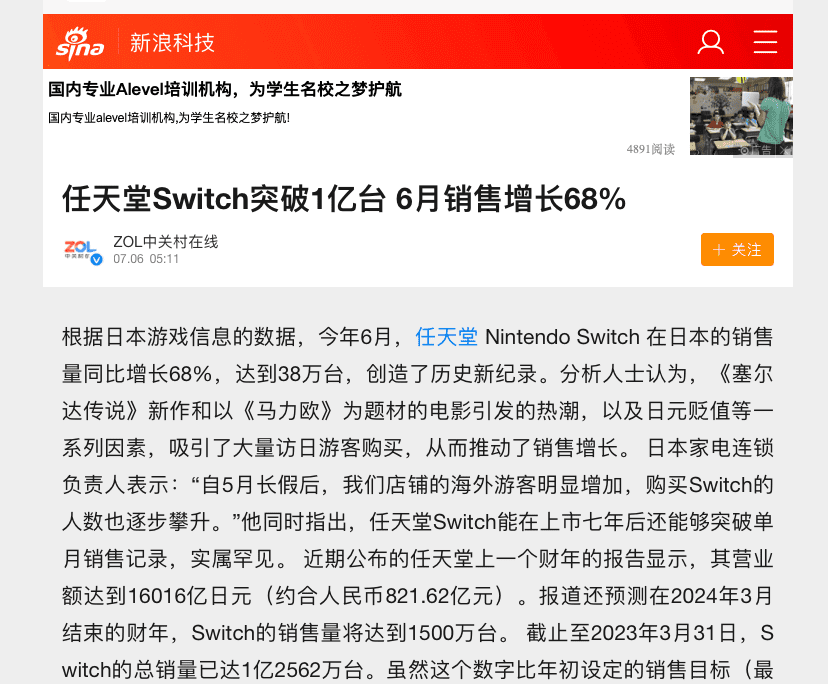Click the red Sina header banner background
Screen dimensions: 828x684
click(x=418, y=42)
